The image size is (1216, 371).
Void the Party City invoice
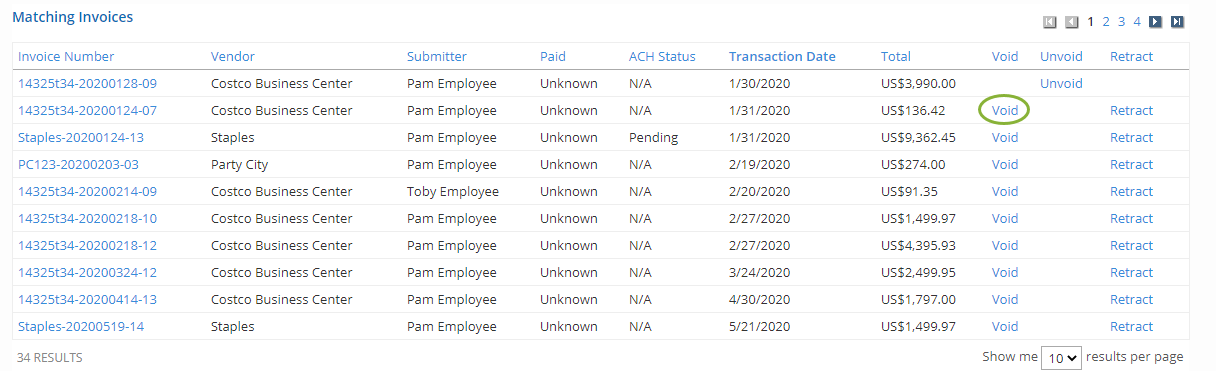[x=1005, y=164]
